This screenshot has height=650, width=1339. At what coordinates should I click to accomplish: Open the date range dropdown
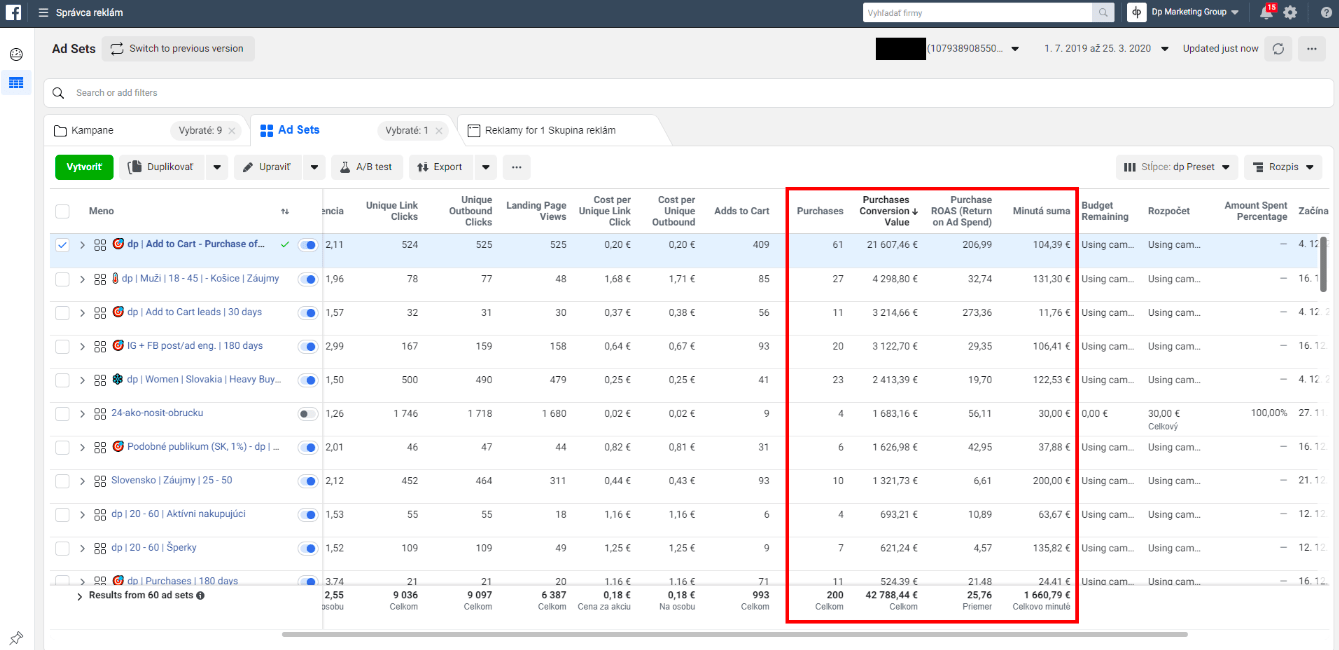point(1102,49)
